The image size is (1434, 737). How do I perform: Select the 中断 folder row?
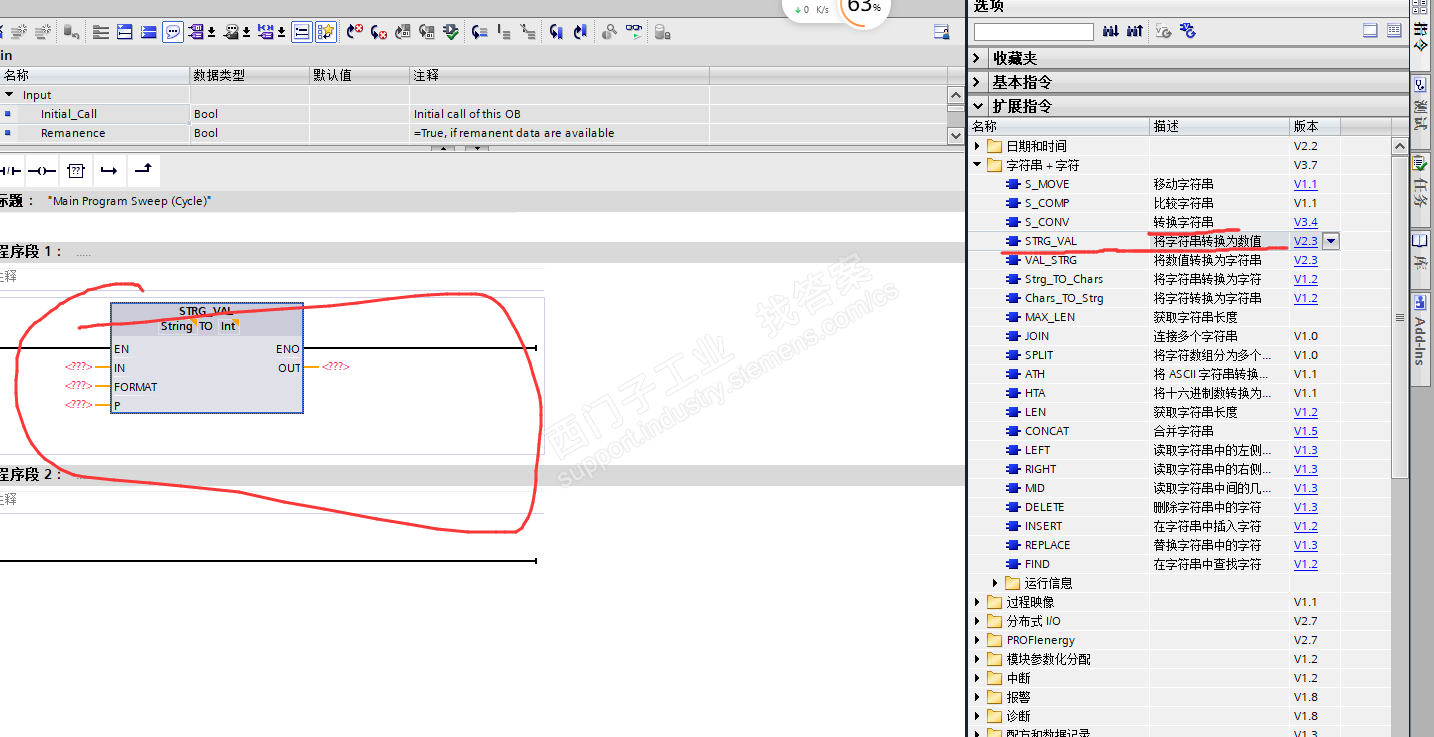pos(1180,678)
